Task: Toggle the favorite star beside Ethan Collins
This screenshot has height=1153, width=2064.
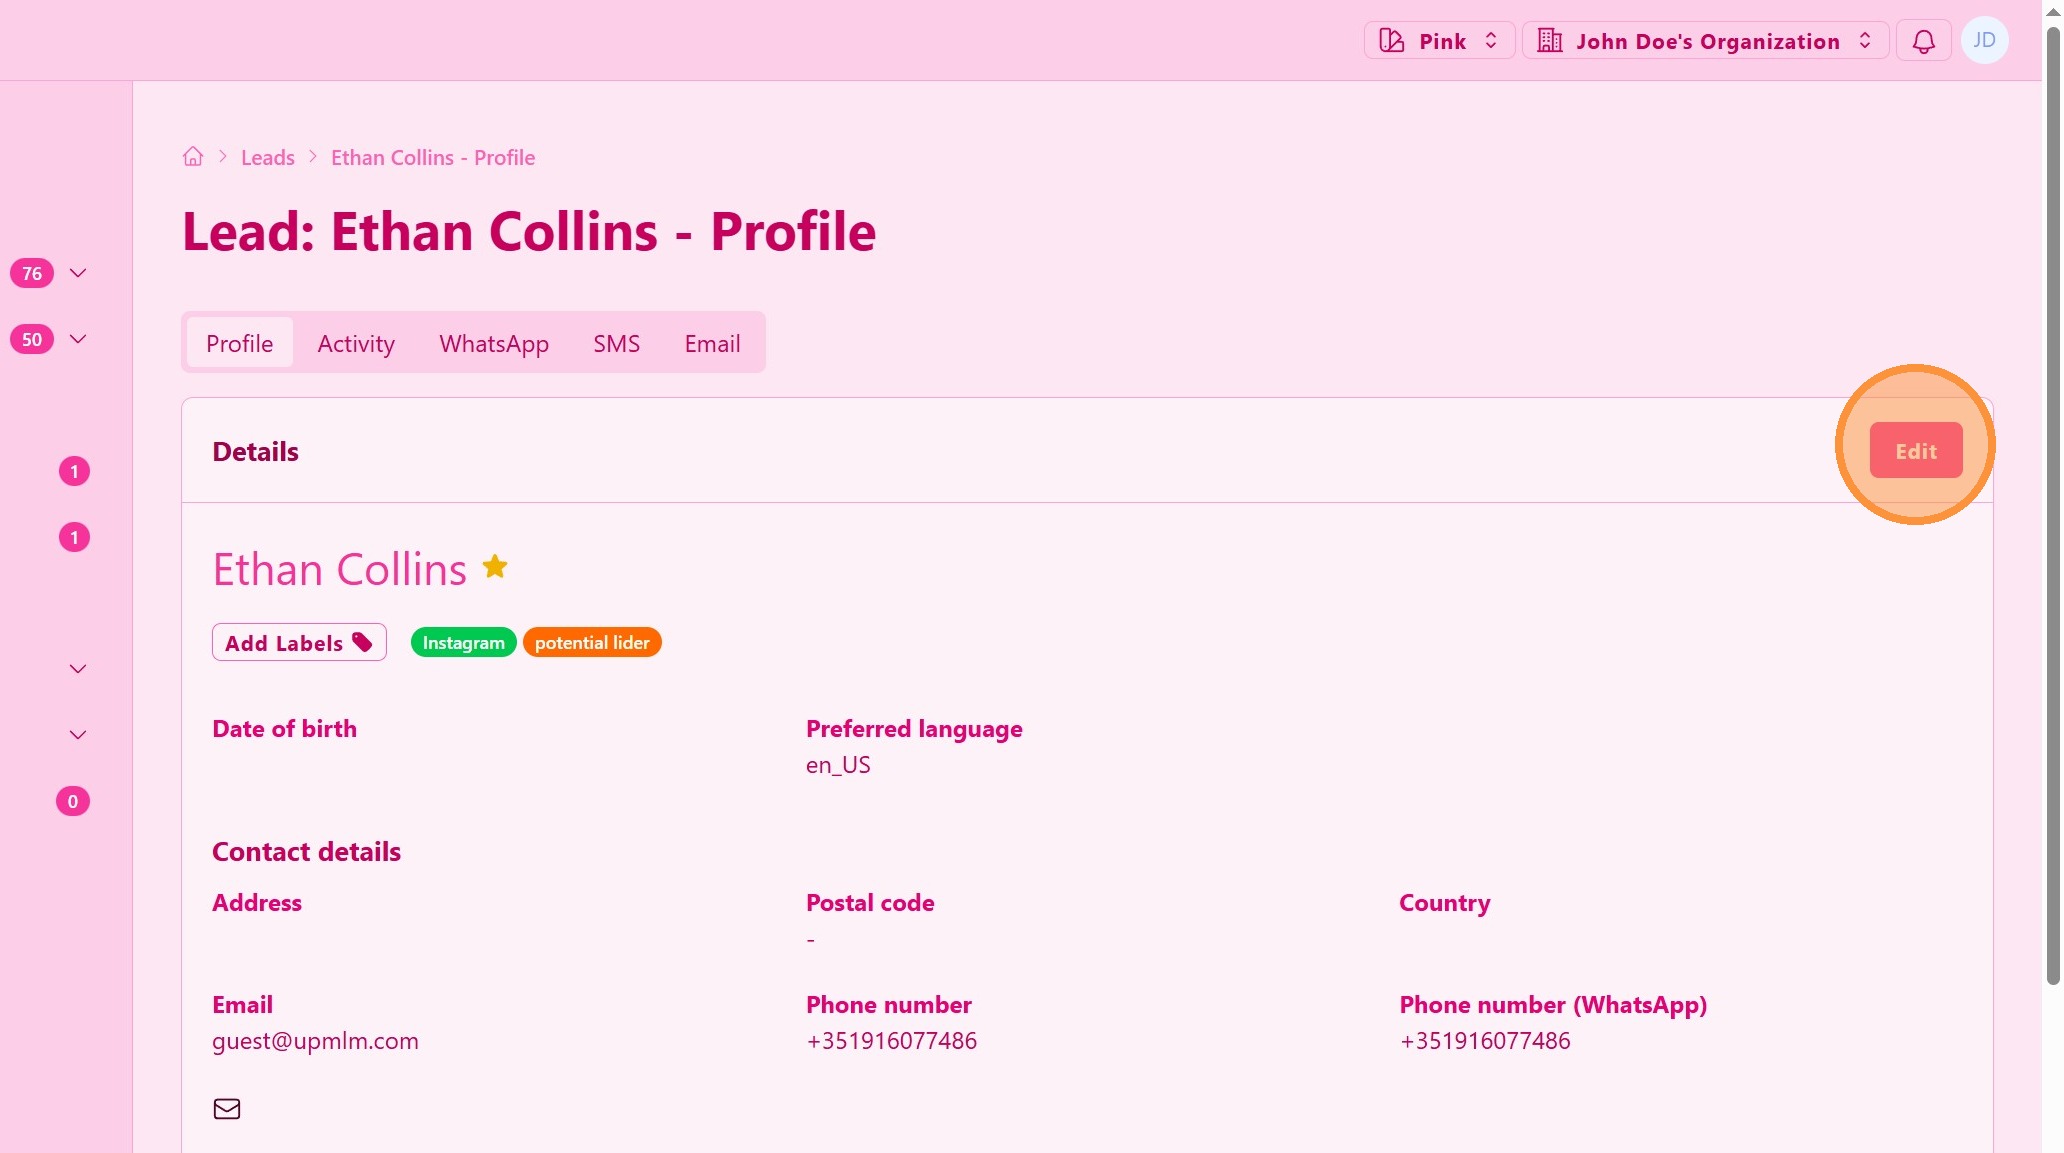Action: click(495, 567)
